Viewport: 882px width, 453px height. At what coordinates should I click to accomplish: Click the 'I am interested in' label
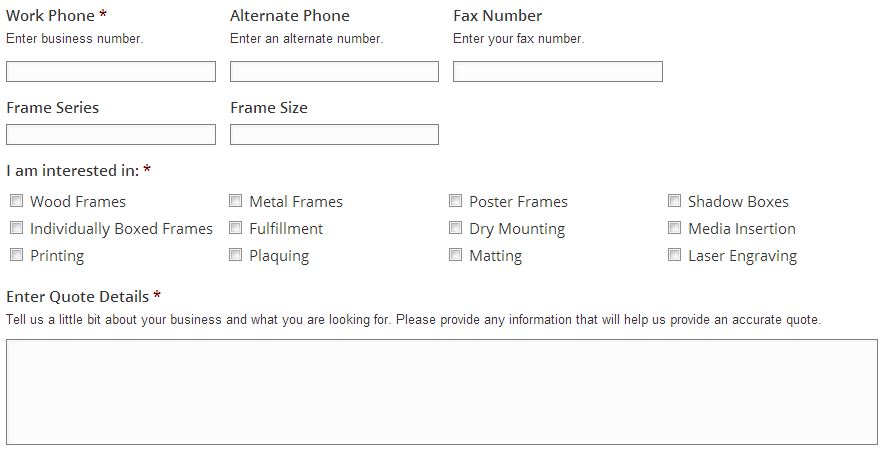click(72, 170)
